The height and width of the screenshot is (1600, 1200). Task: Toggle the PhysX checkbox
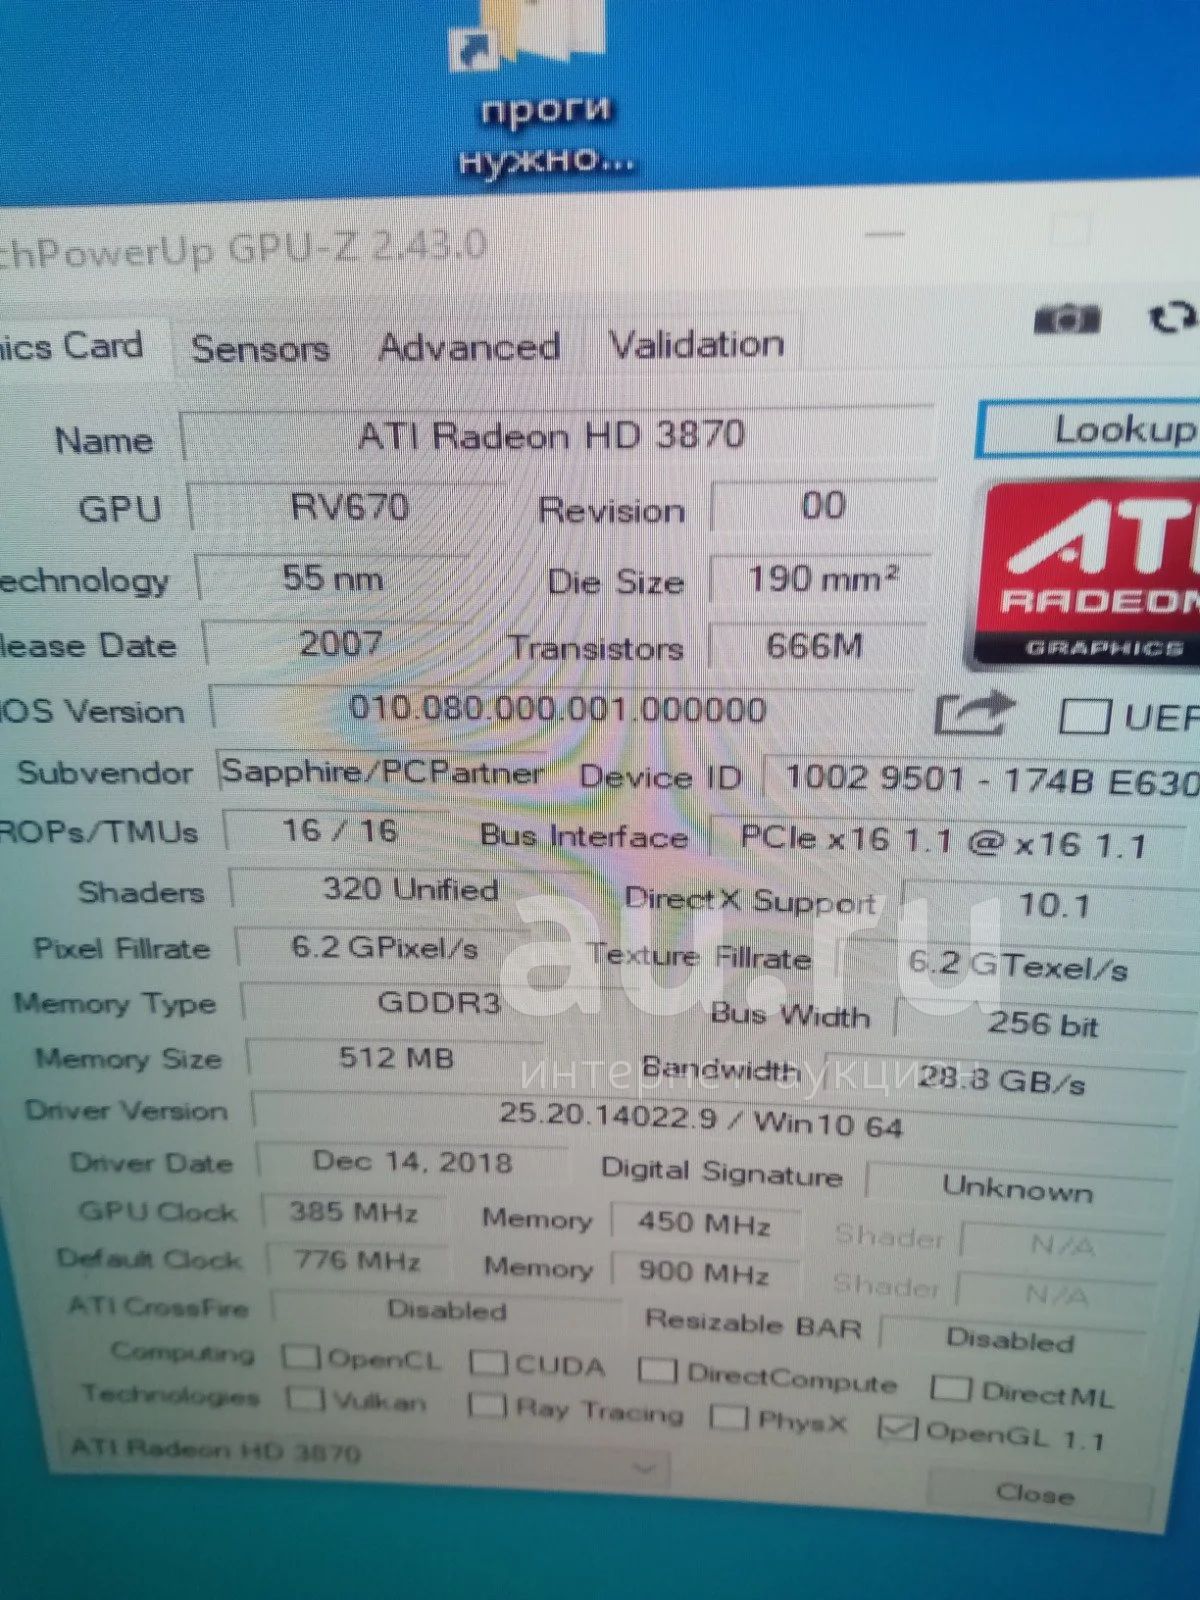pos(728,1416)
